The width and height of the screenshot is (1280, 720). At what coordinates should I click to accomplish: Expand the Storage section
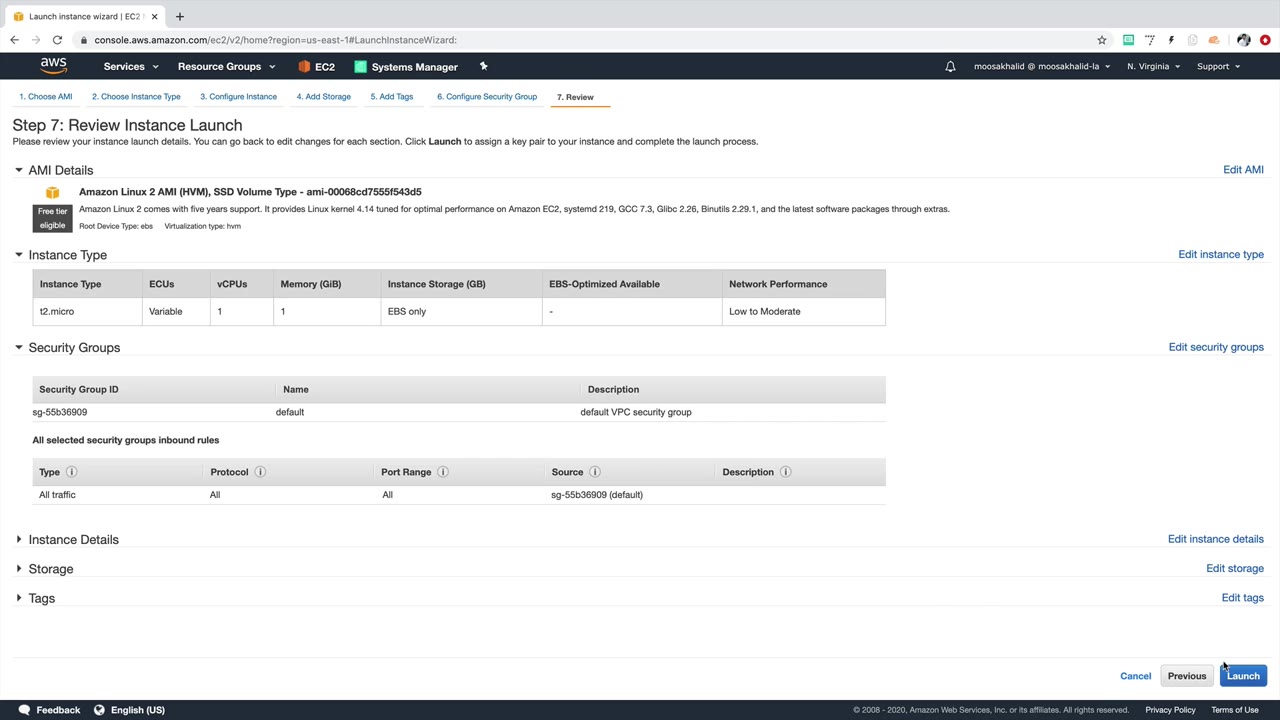point(19,569)
